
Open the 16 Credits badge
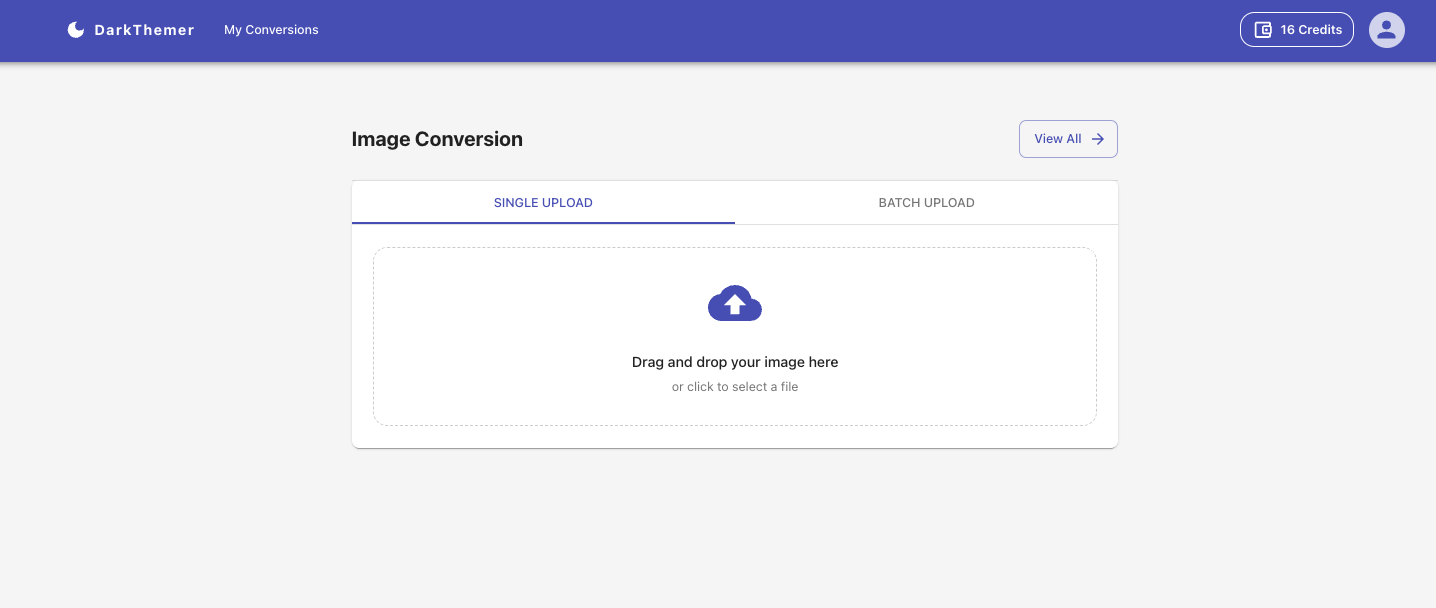click(1297, 30)
